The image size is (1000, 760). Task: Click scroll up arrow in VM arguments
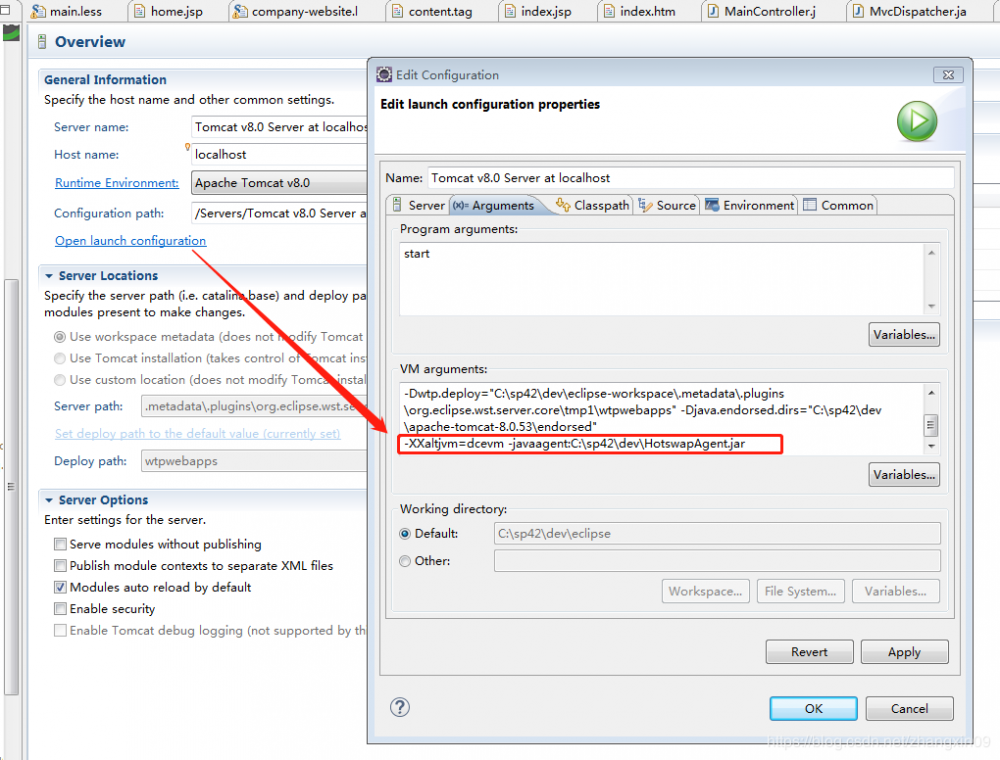[931, 393]
